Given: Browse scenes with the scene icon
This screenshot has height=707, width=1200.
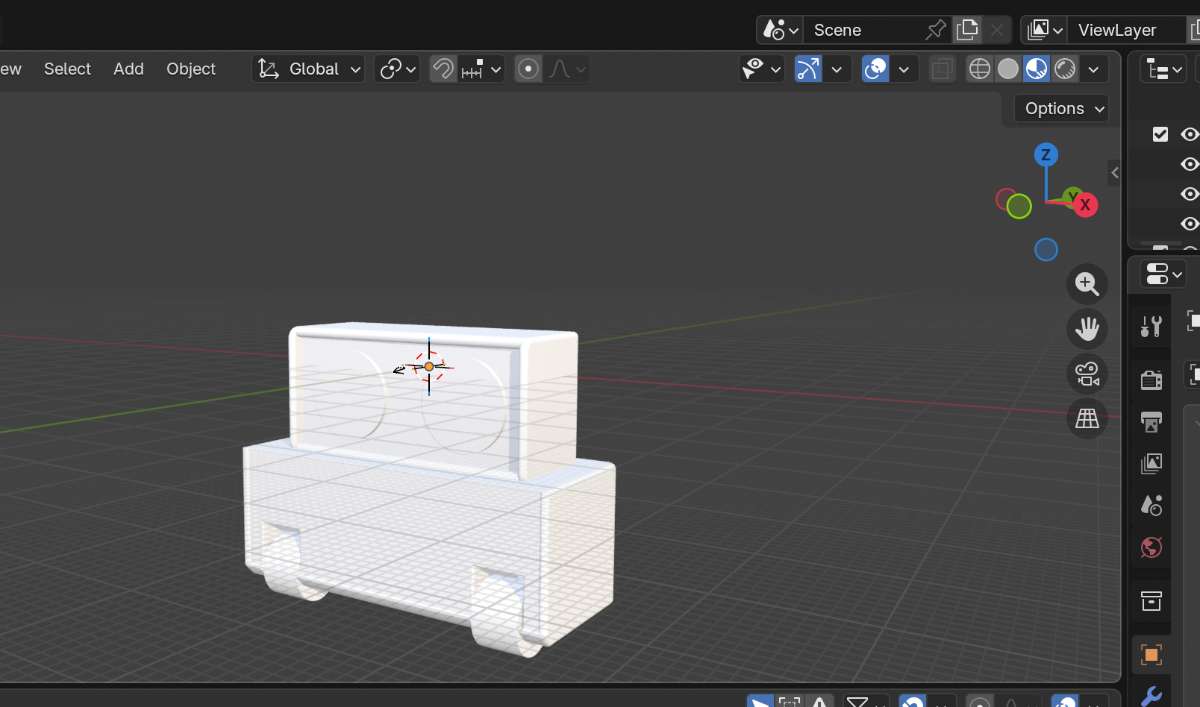Looking at the screenshot, I should 780,30.
